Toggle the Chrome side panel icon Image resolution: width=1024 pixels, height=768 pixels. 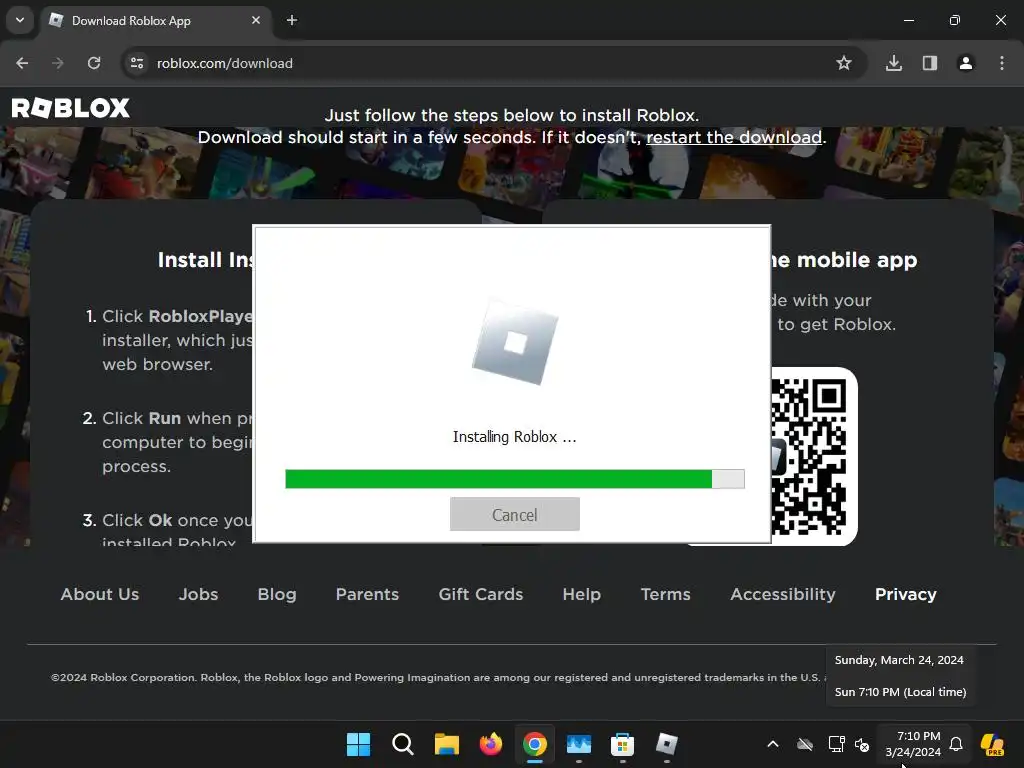930,63
